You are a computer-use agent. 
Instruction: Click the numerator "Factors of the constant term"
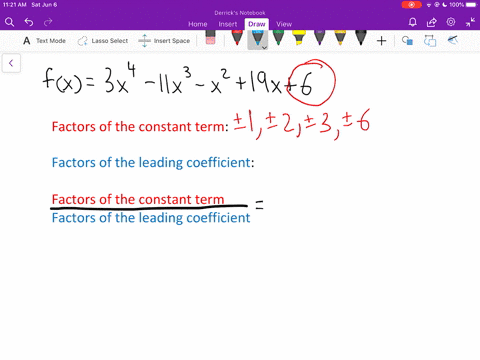pyautogui.click(x=138, y=199)
